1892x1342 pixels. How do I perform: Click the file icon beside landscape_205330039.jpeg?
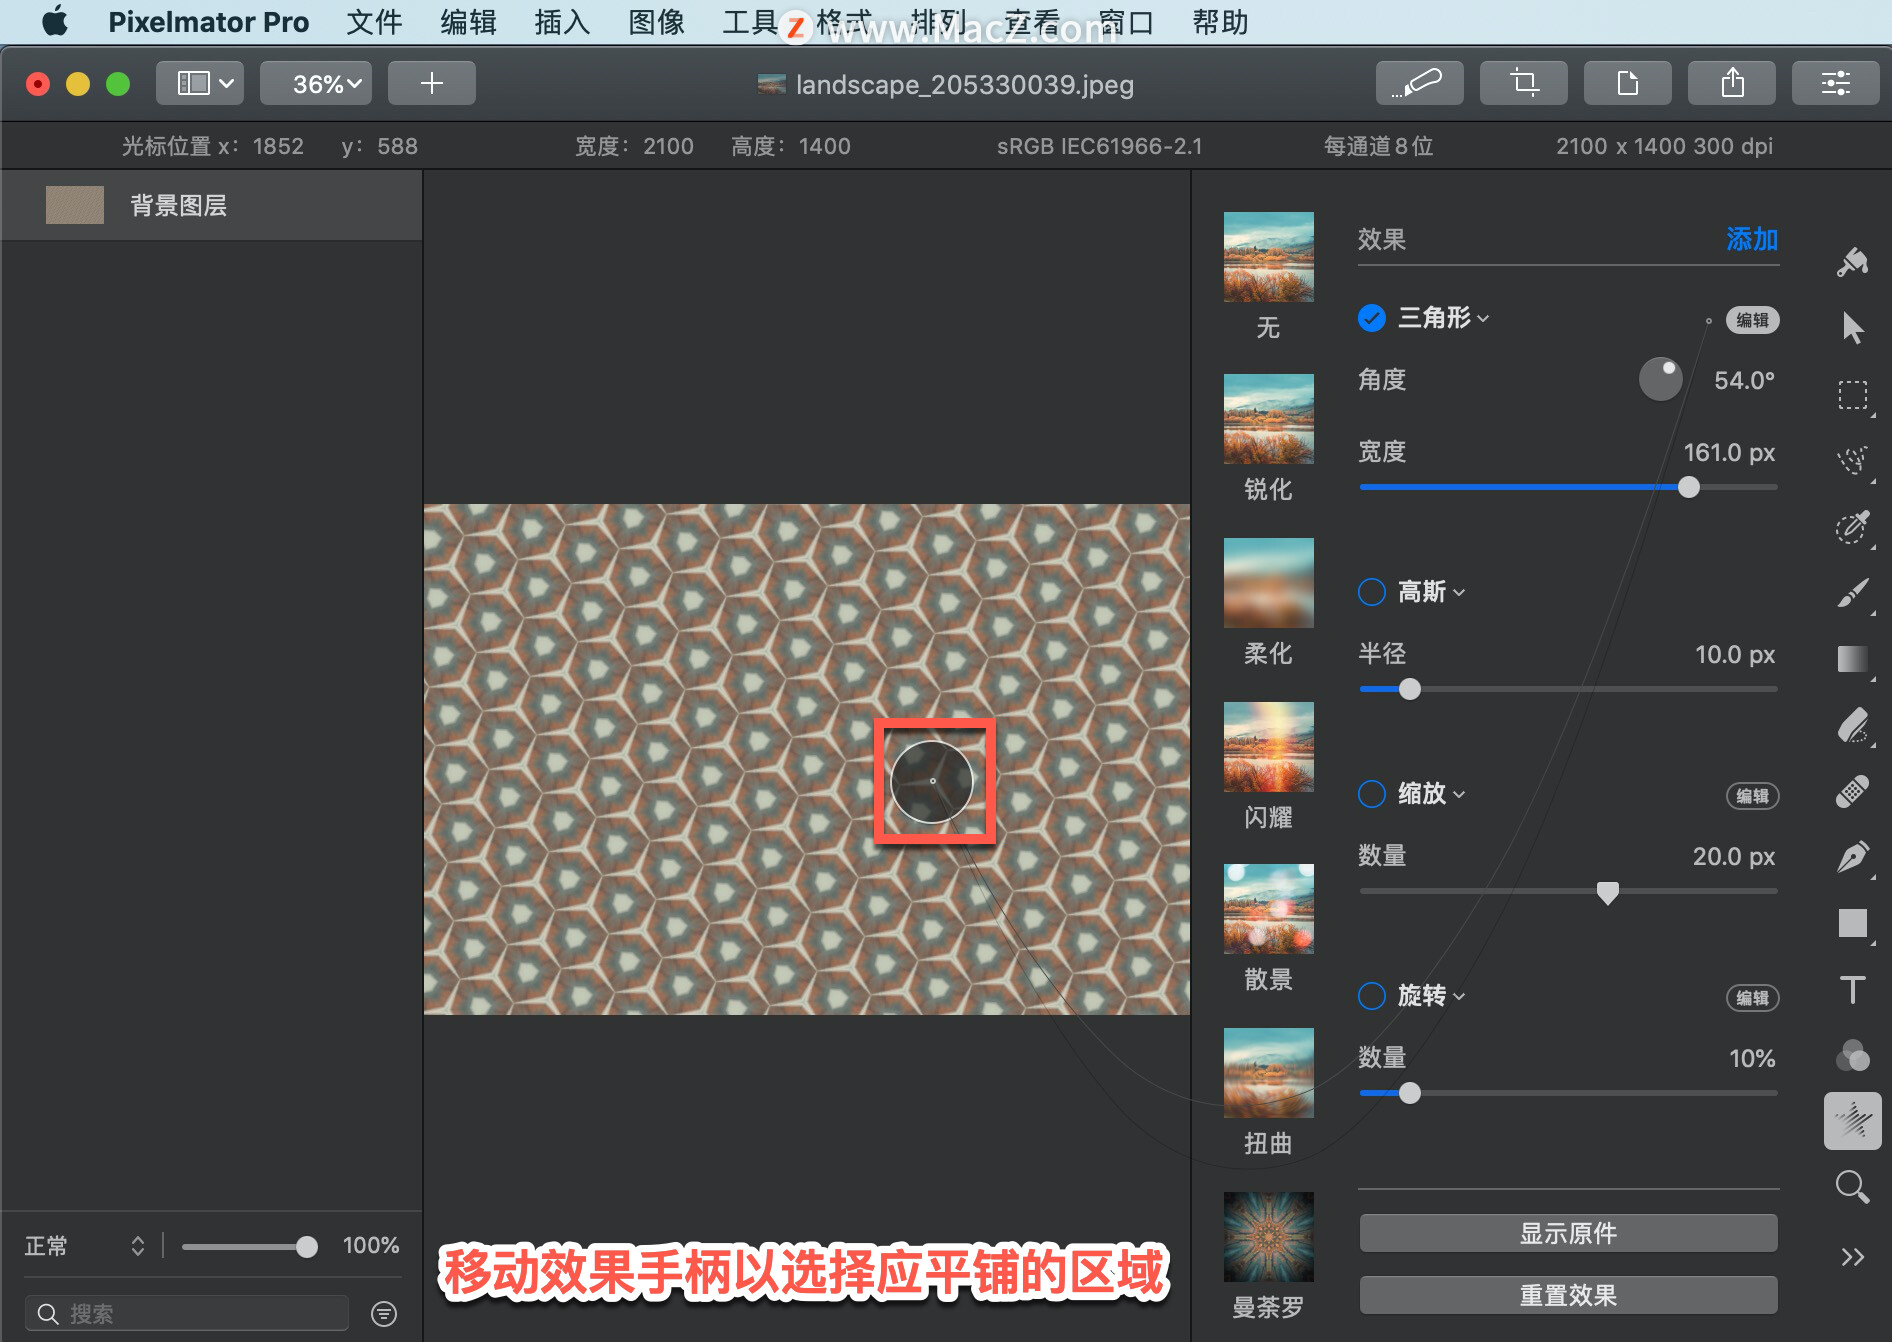(771, 84)
